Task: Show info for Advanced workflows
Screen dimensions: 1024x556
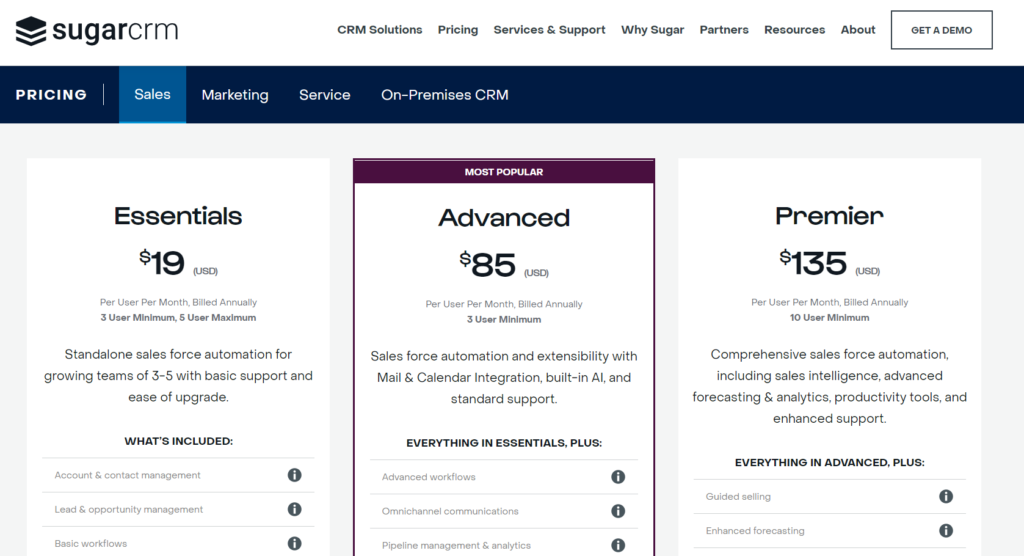Action: 618,477
